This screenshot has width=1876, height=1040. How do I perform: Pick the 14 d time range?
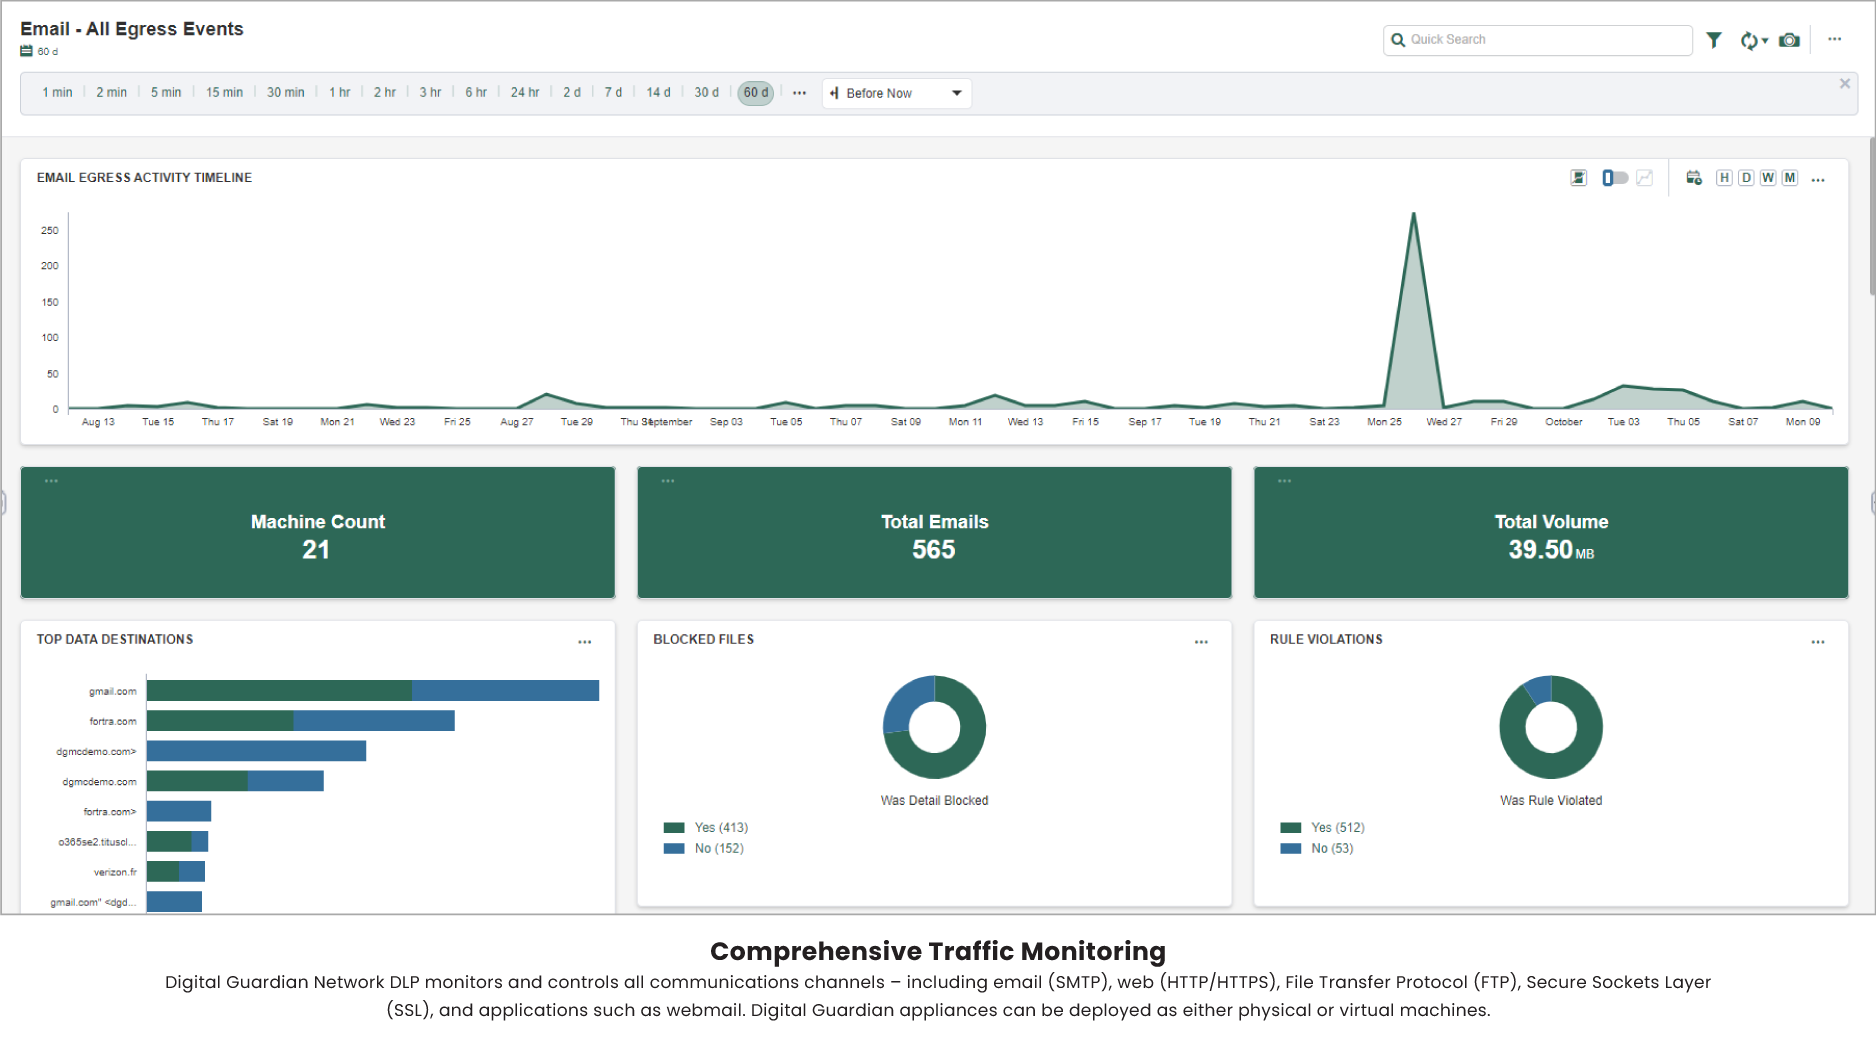pyautogui.click(x=658, y=93)
